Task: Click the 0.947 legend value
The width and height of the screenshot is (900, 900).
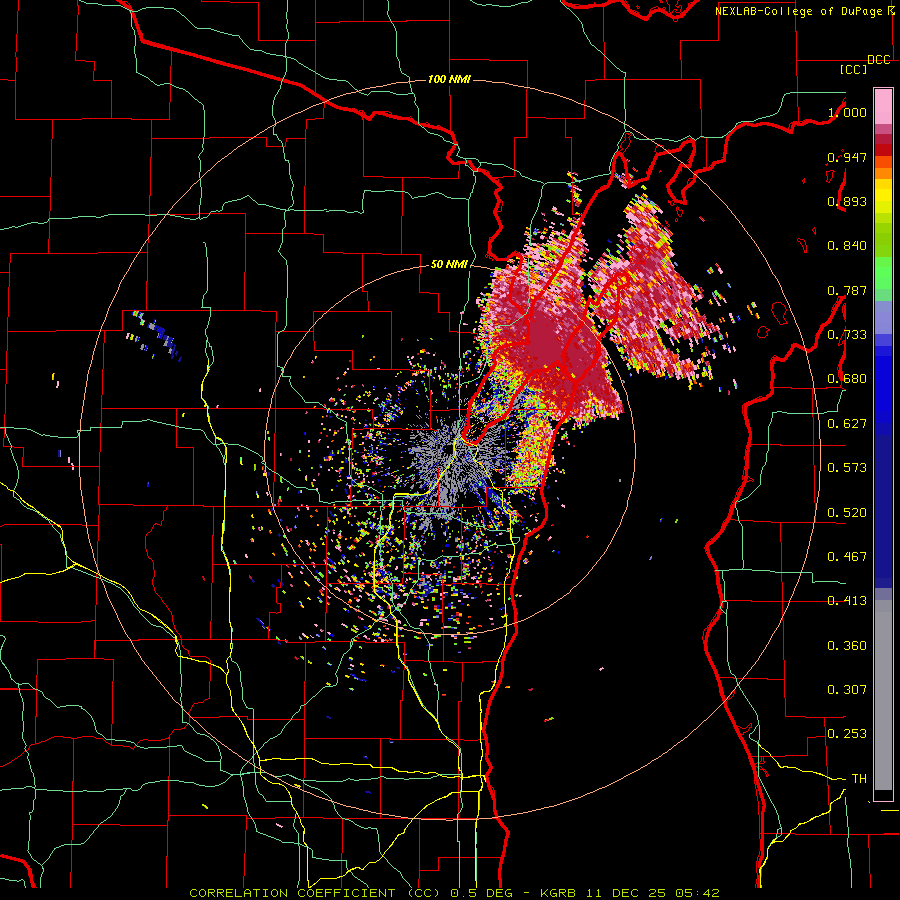Action: [847, 157]
